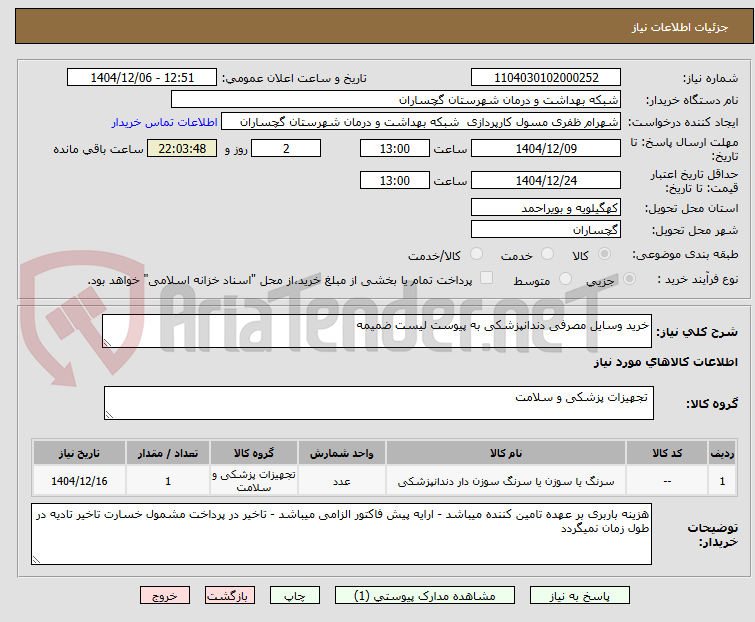Click the resize grip of گروه کالا box

pos(109,415)
